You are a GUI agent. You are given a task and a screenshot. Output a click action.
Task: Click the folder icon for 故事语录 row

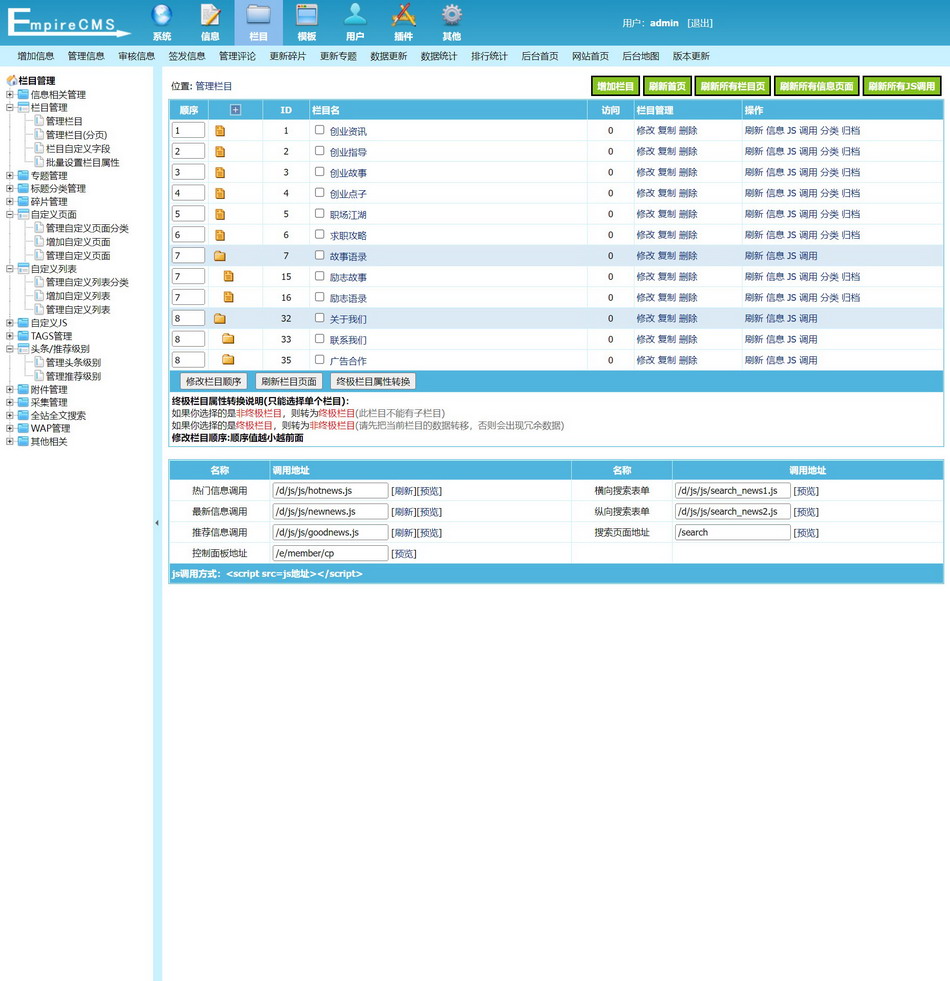point(220,256)
